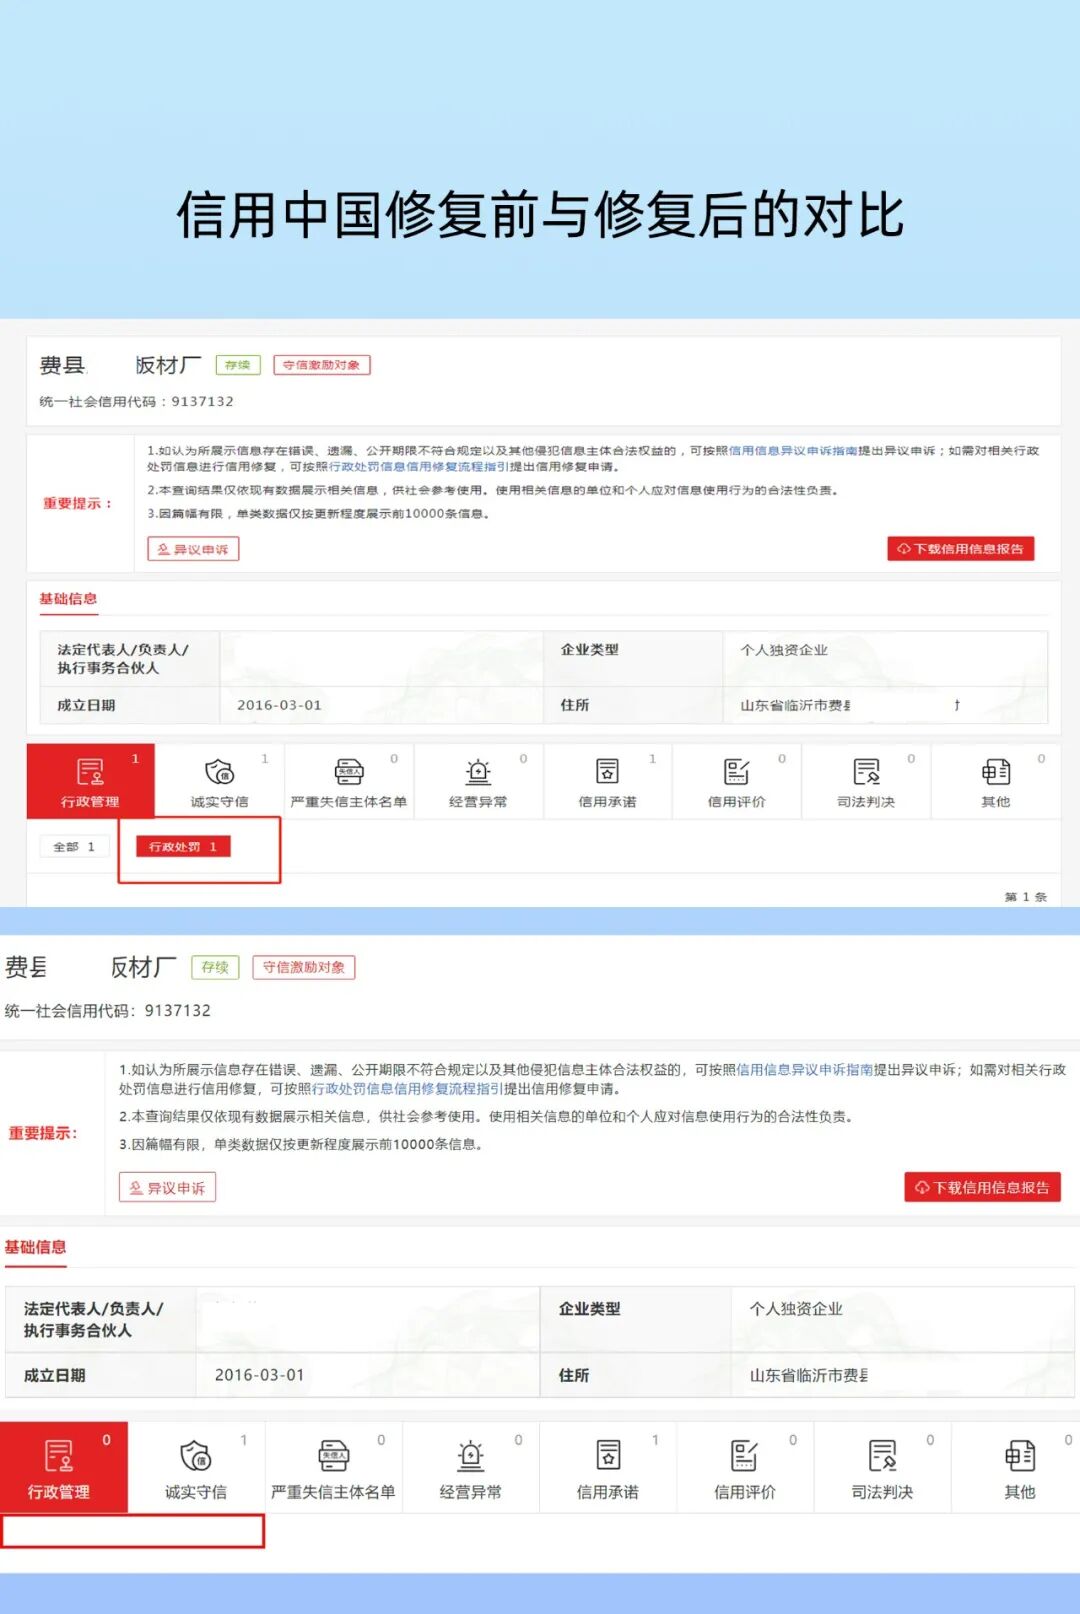
Task: Click 守信激励对象 tag in lower screenshot
Action: (x=304, y=967)
